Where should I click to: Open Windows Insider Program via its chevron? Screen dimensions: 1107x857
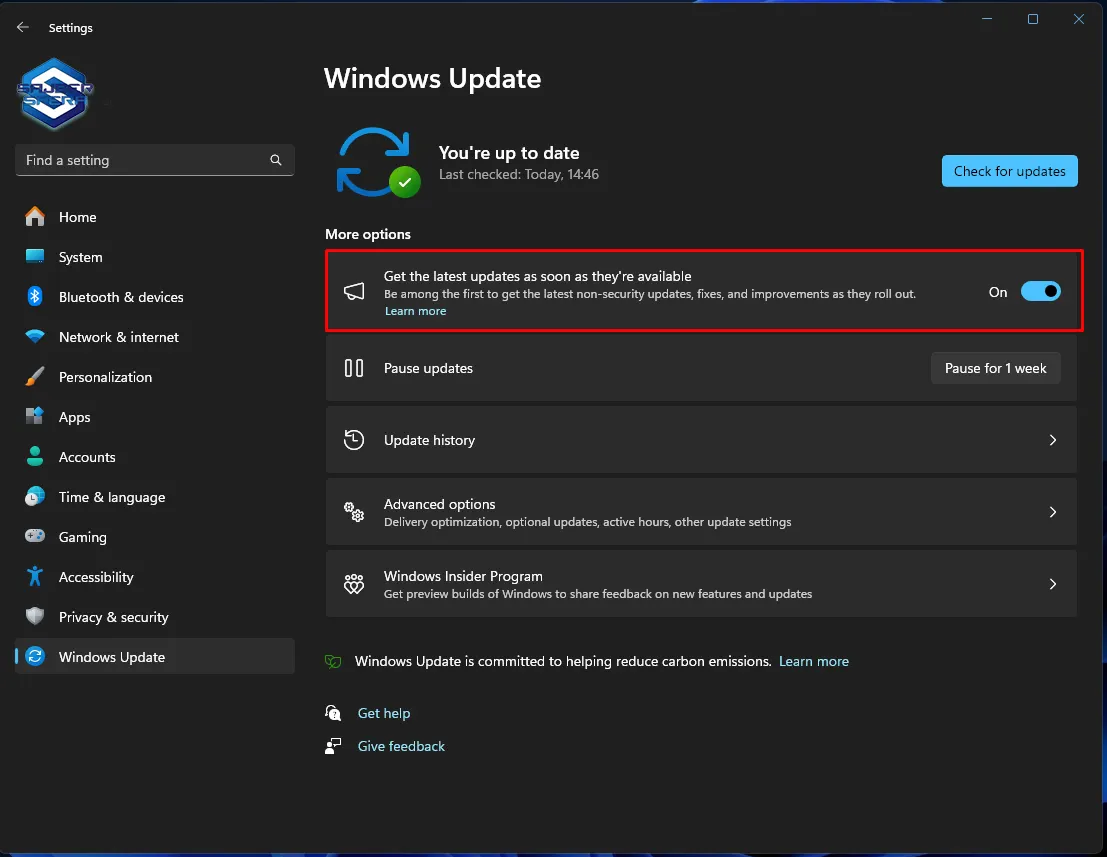[x=1052, y=584]
